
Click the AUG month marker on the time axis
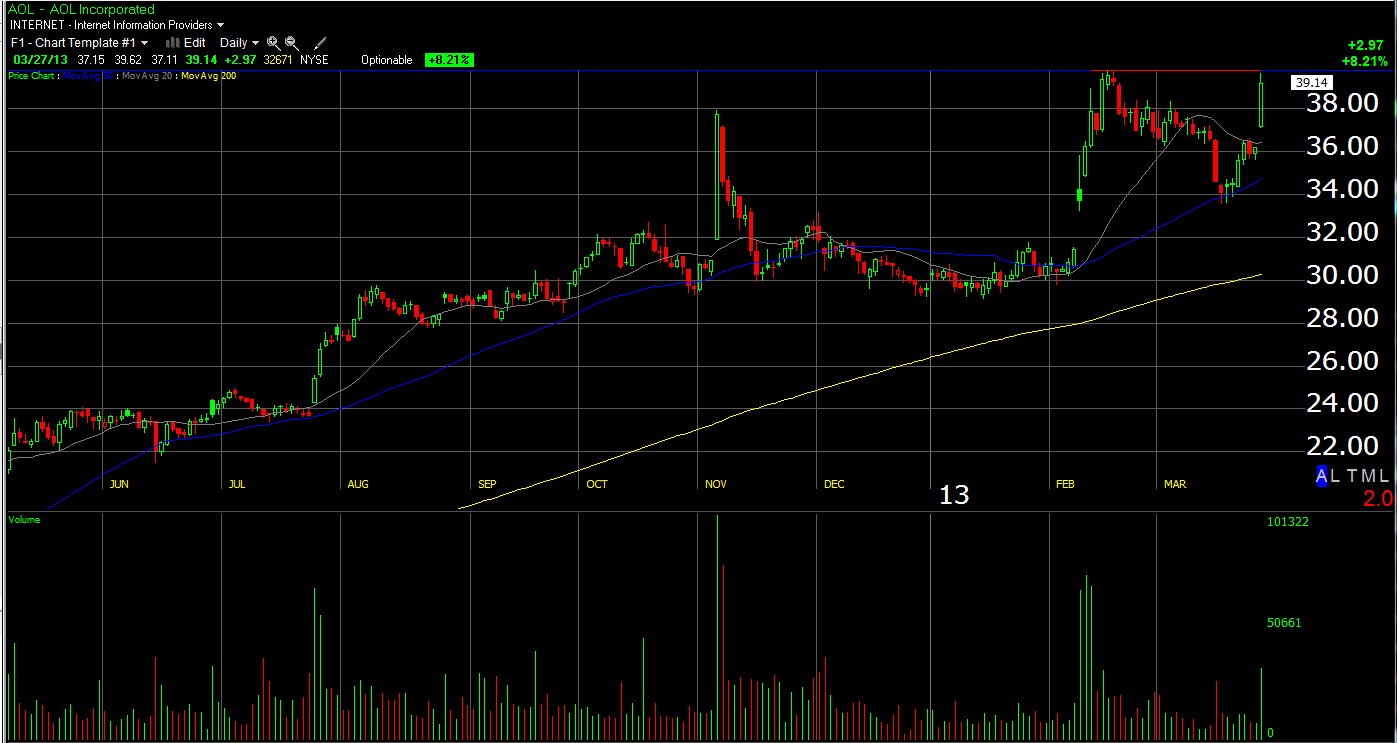click(357, 484)
